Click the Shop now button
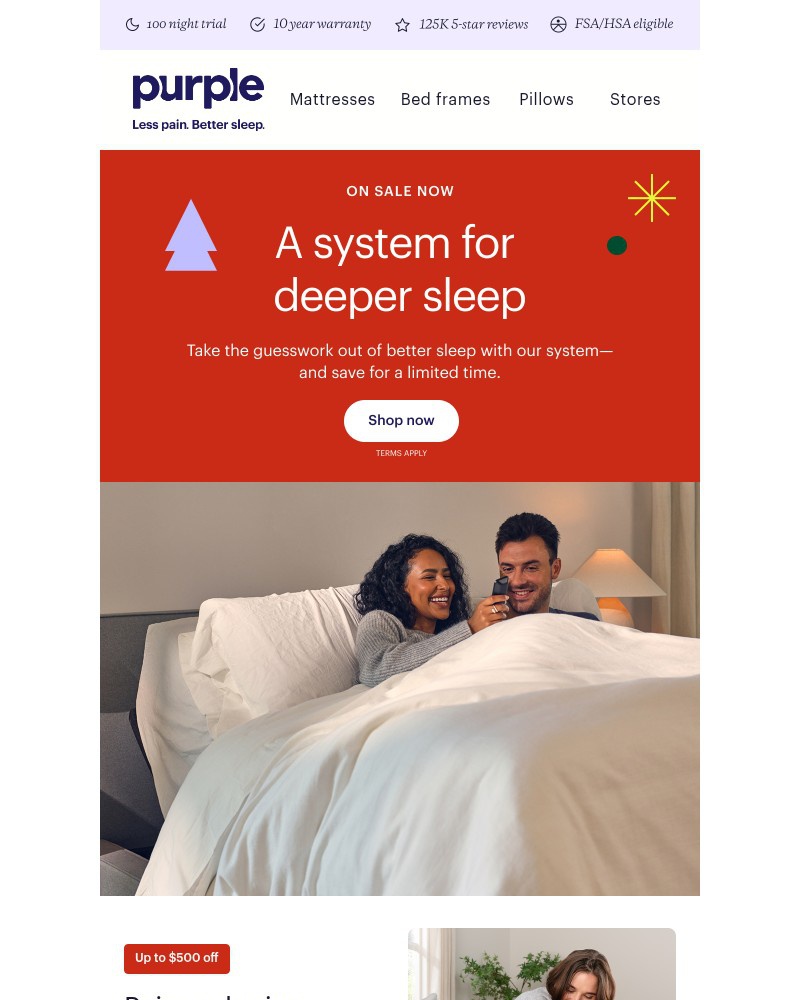Viewport: 800px width, 1000px height. [401, 421]
